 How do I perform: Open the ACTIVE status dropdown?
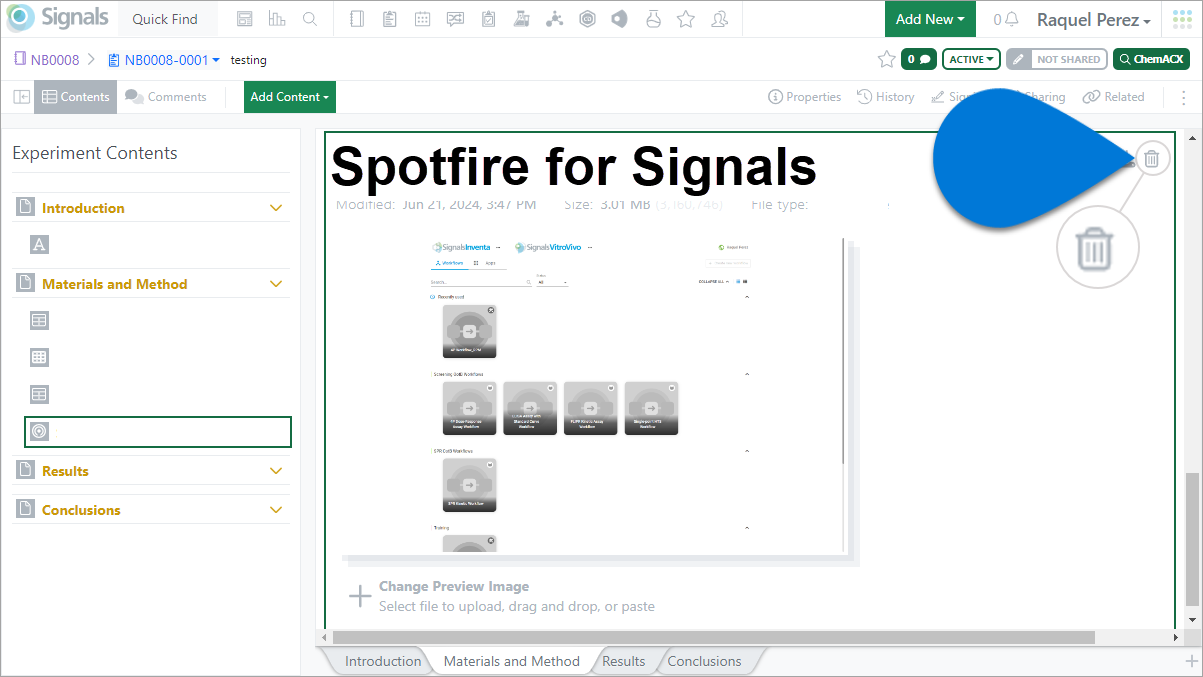point(971,59)
